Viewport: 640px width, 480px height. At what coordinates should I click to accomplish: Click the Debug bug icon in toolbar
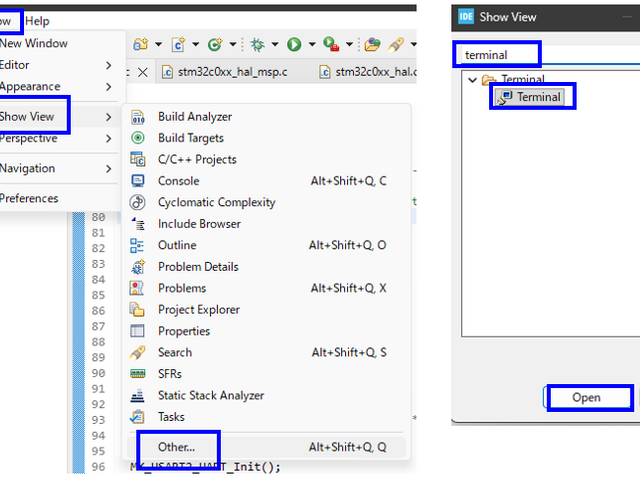pos(256,44)
